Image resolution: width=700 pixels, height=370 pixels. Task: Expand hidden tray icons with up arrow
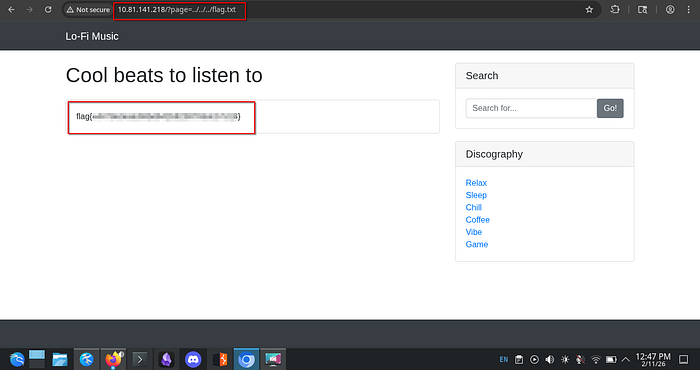pos(625,359)
